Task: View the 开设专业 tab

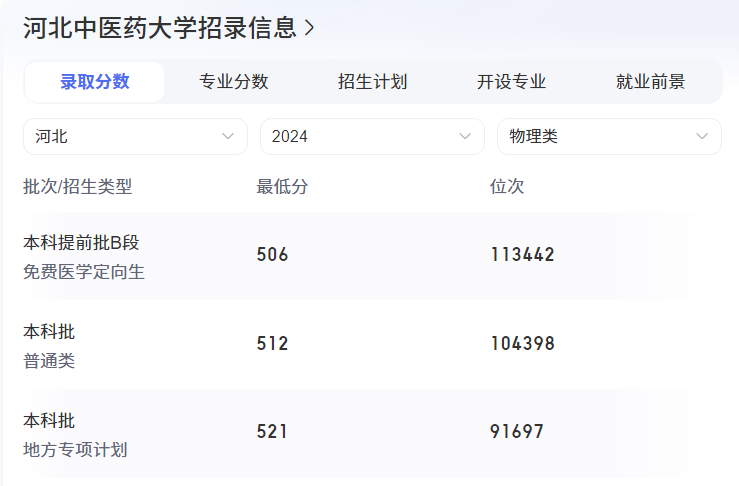Action: [x=511, y=82]
